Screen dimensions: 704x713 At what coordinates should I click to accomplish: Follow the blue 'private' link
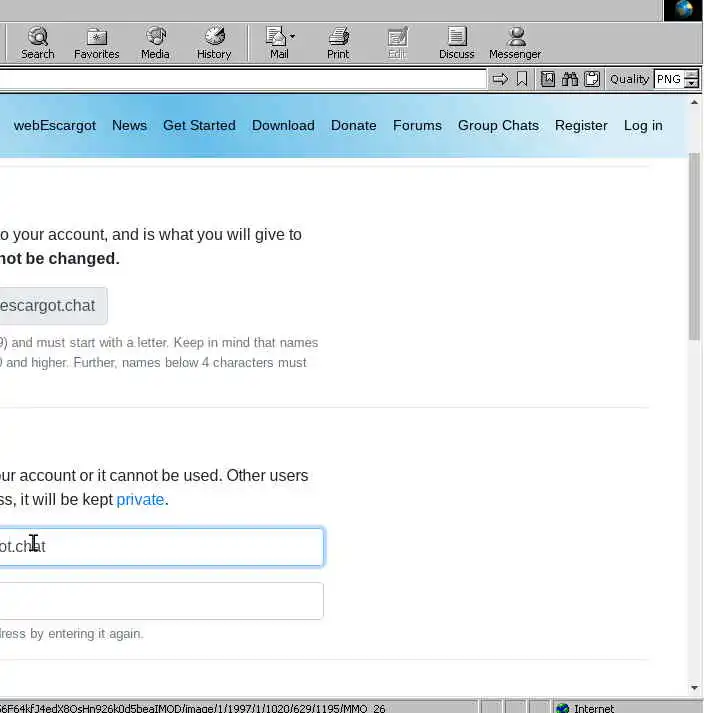tap(140, 500)
